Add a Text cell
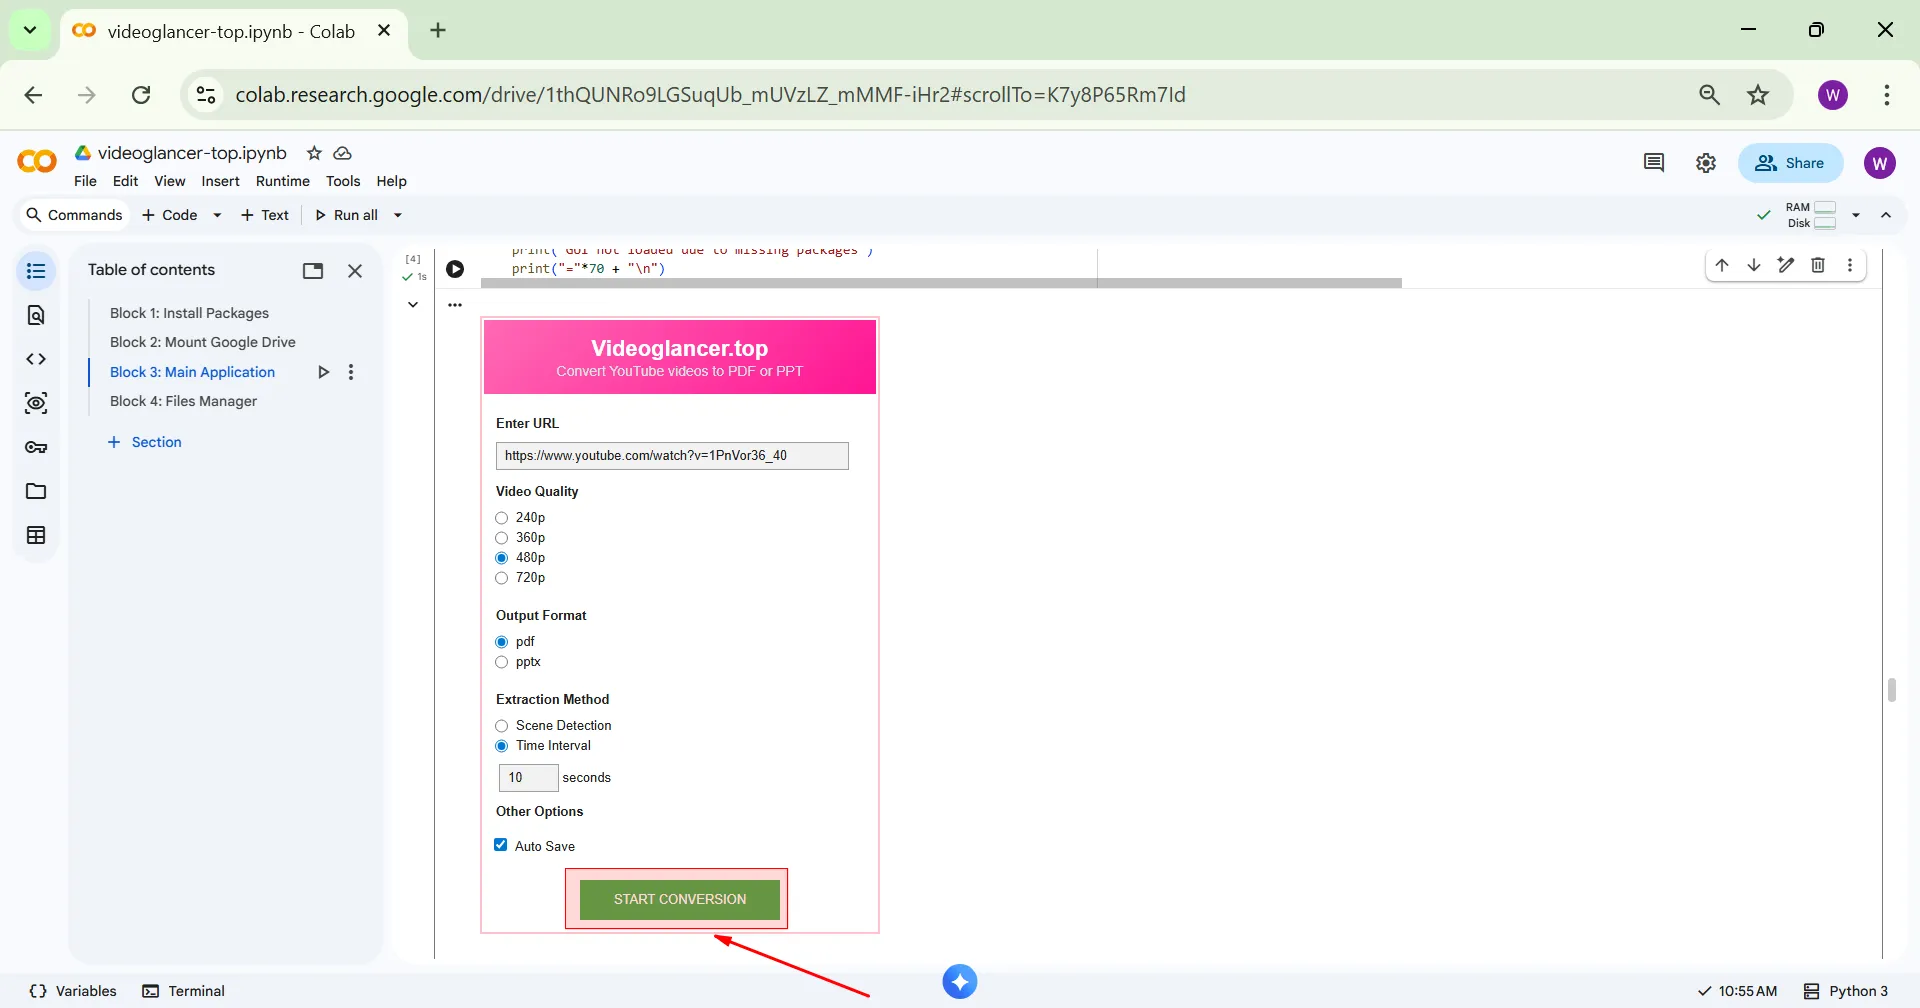Screen dimensions: 1920x1008 [265, 215]
